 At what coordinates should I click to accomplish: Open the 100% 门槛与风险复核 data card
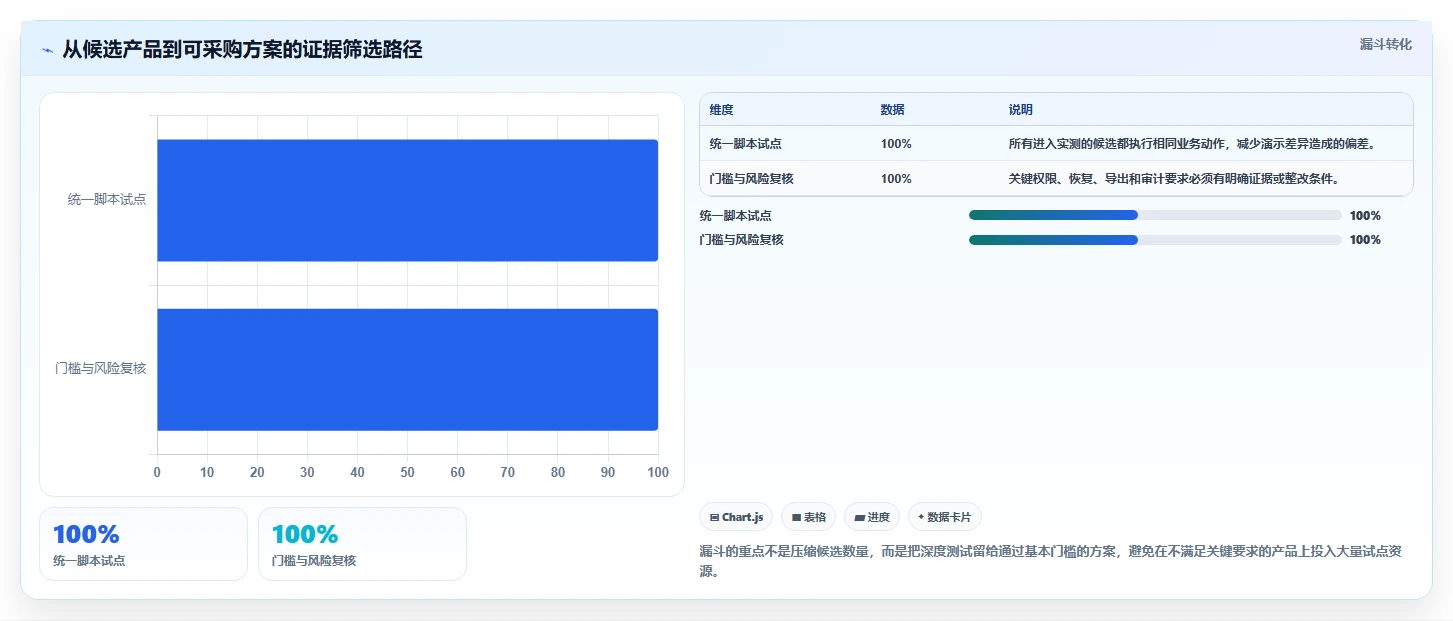362,544
